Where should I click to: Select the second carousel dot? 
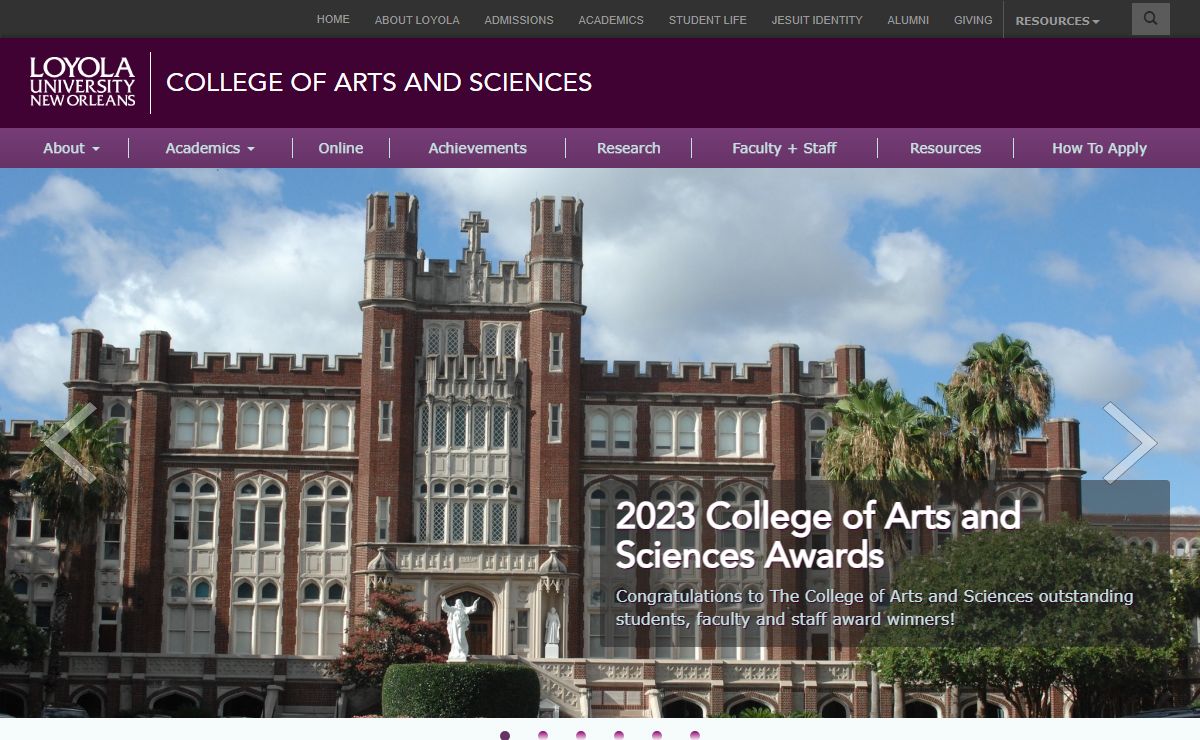[543, 735]
